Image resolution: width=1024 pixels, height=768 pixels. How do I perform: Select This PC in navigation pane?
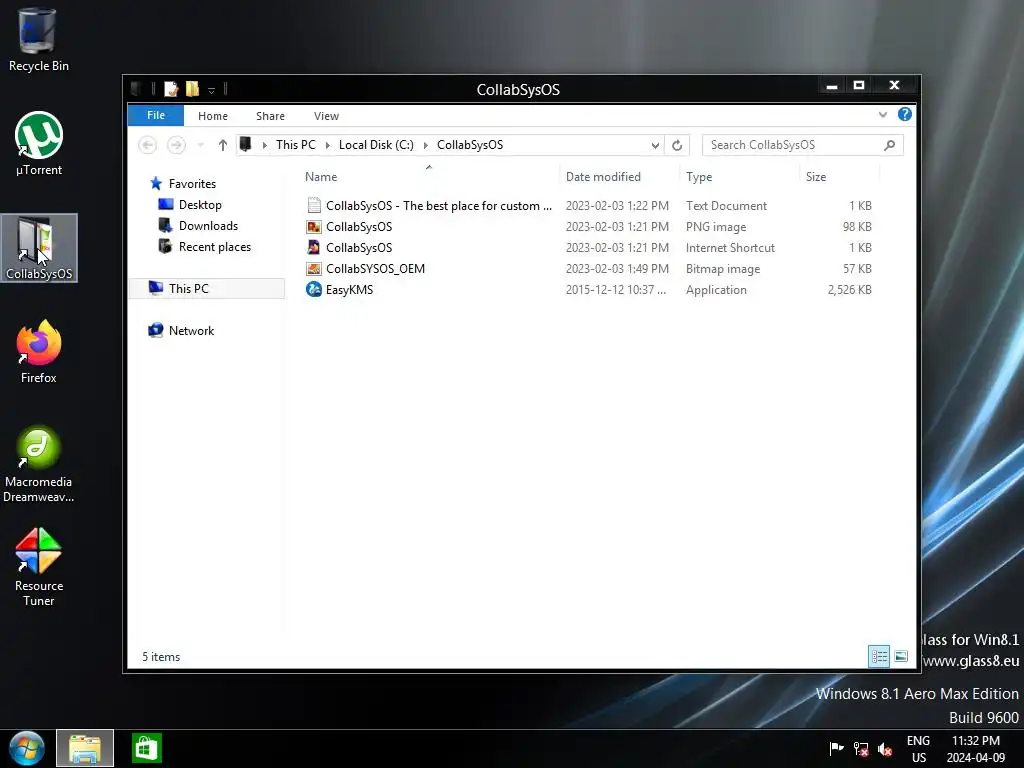[x=206, y=289]
